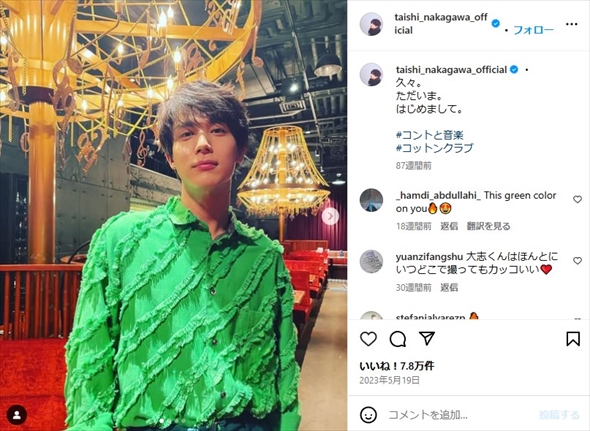Like yuanzifangshu's comment

(577, 260)
